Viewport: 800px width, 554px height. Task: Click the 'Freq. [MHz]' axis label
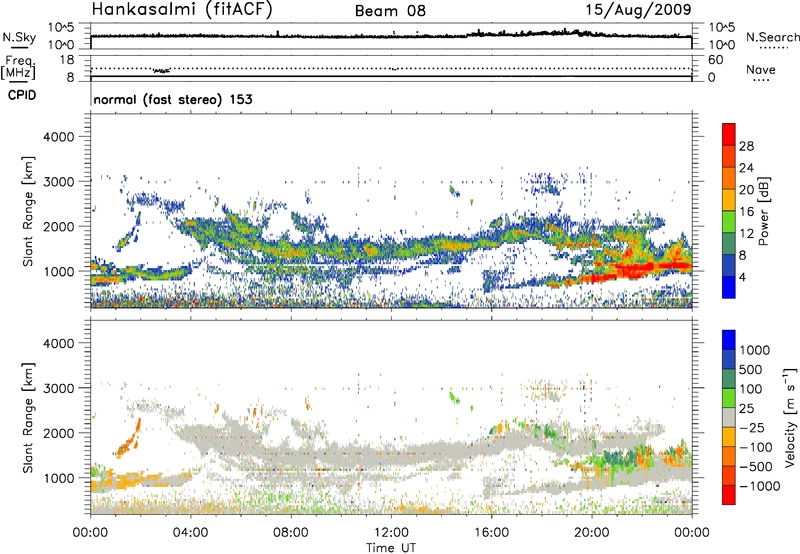coord(20,67)
